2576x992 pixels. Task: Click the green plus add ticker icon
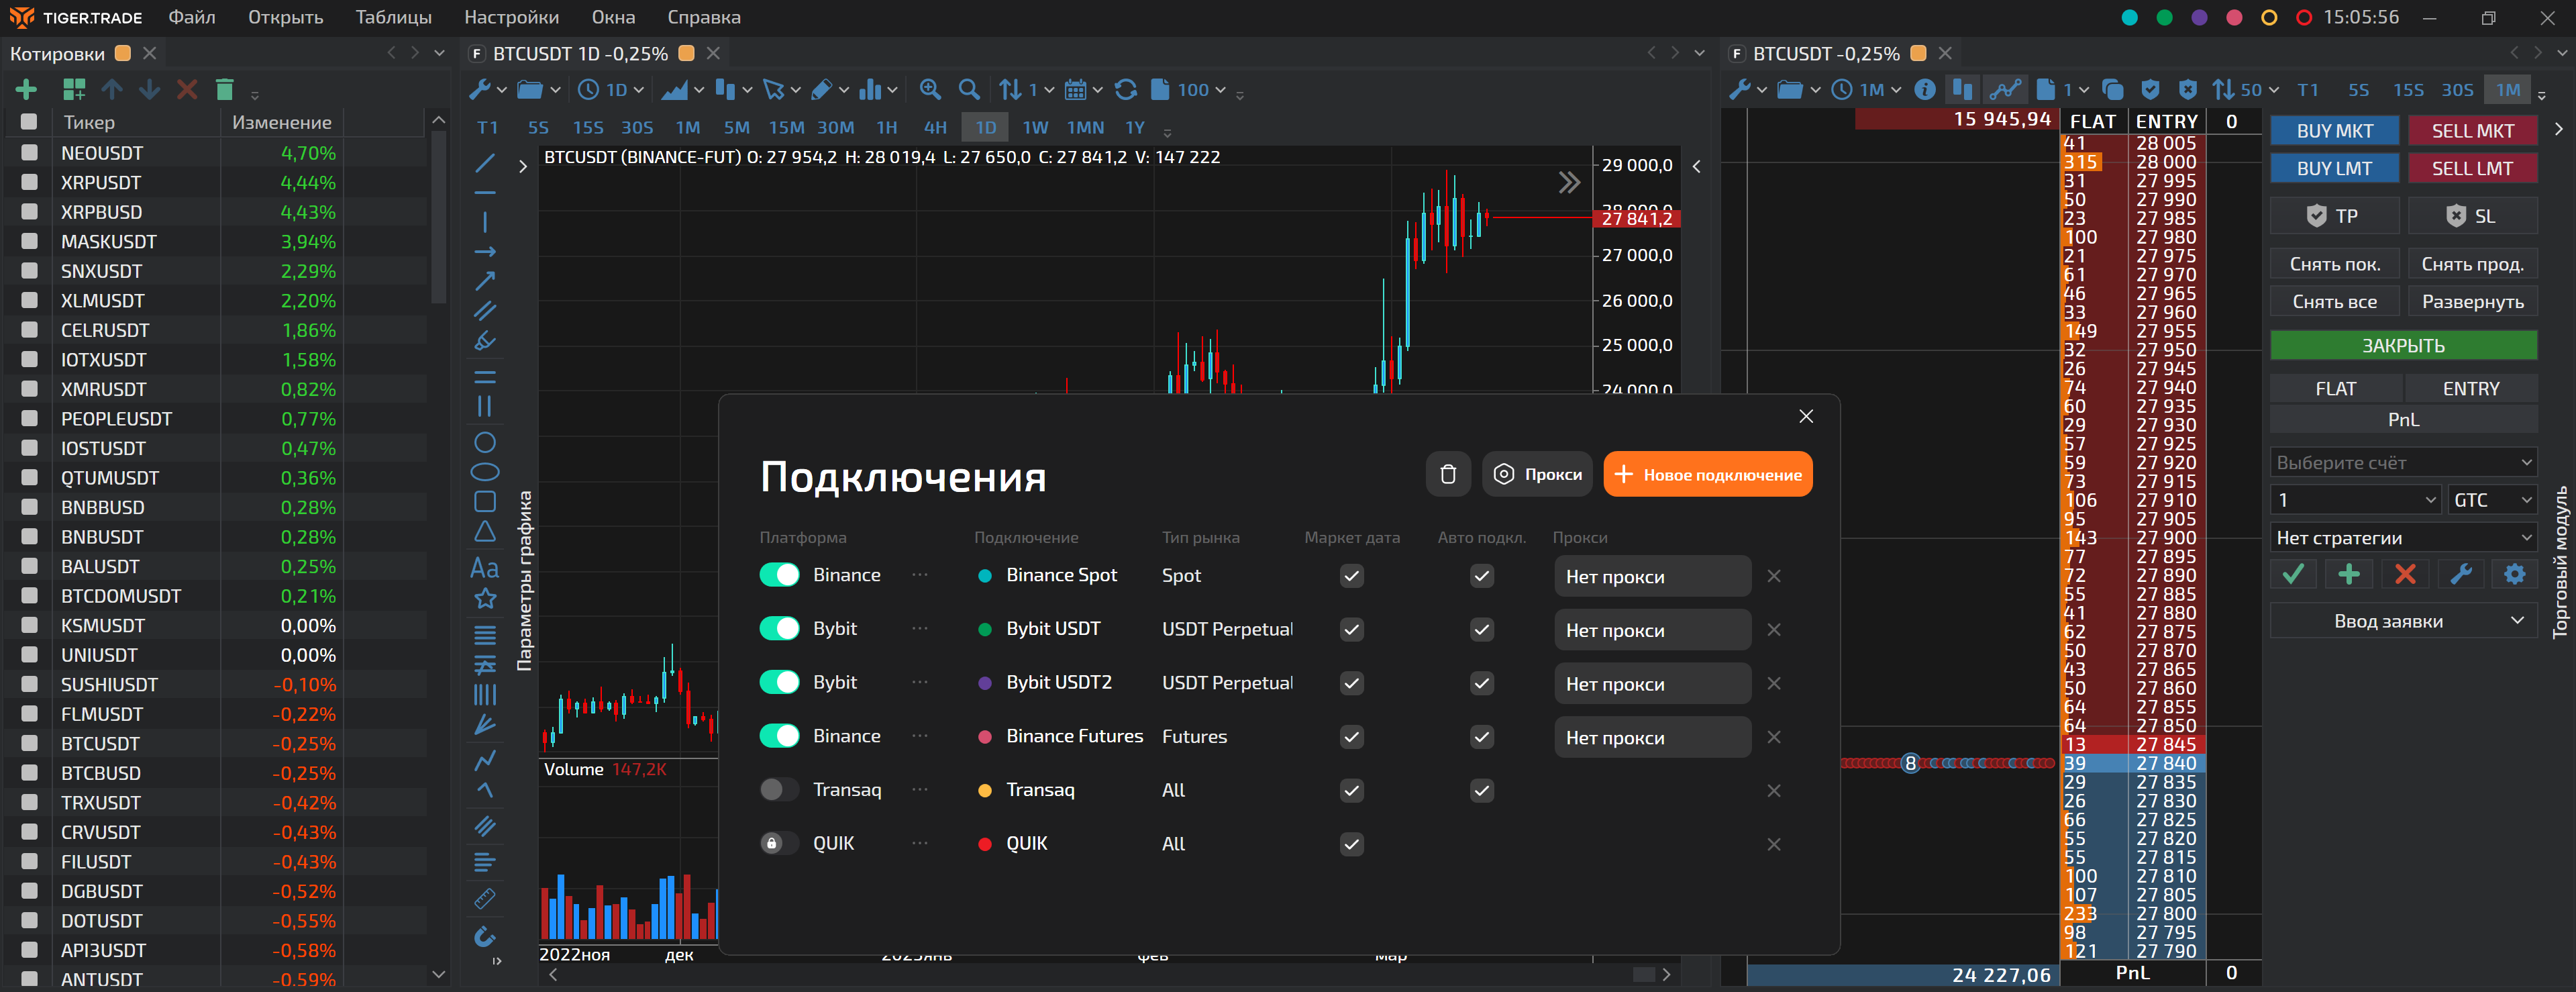click(x=26, y=90)
